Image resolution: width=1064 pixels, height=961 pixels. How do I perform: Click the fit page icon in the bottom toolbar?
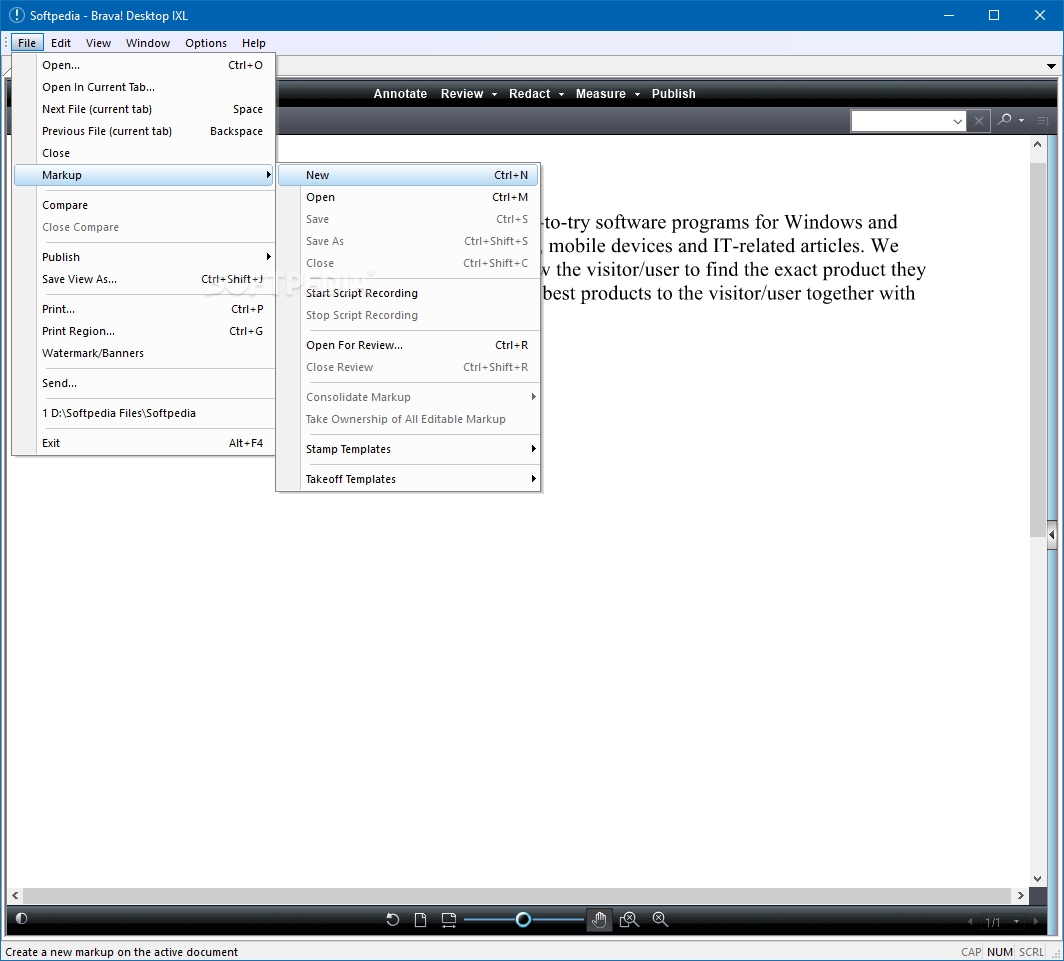click(x=421, y=920)
